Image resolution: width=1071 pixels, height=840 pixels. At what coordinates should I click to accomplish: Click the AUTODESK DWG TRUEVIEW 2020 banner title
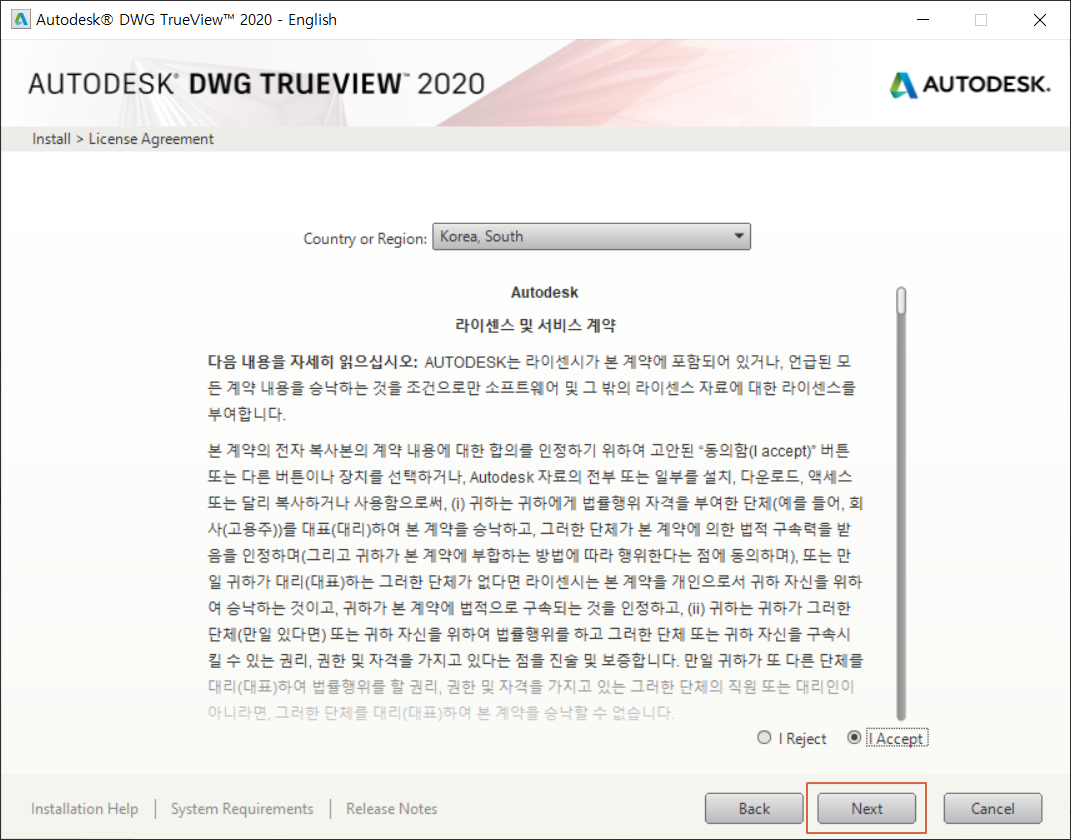pyautogui.click(x=257, y=84)
